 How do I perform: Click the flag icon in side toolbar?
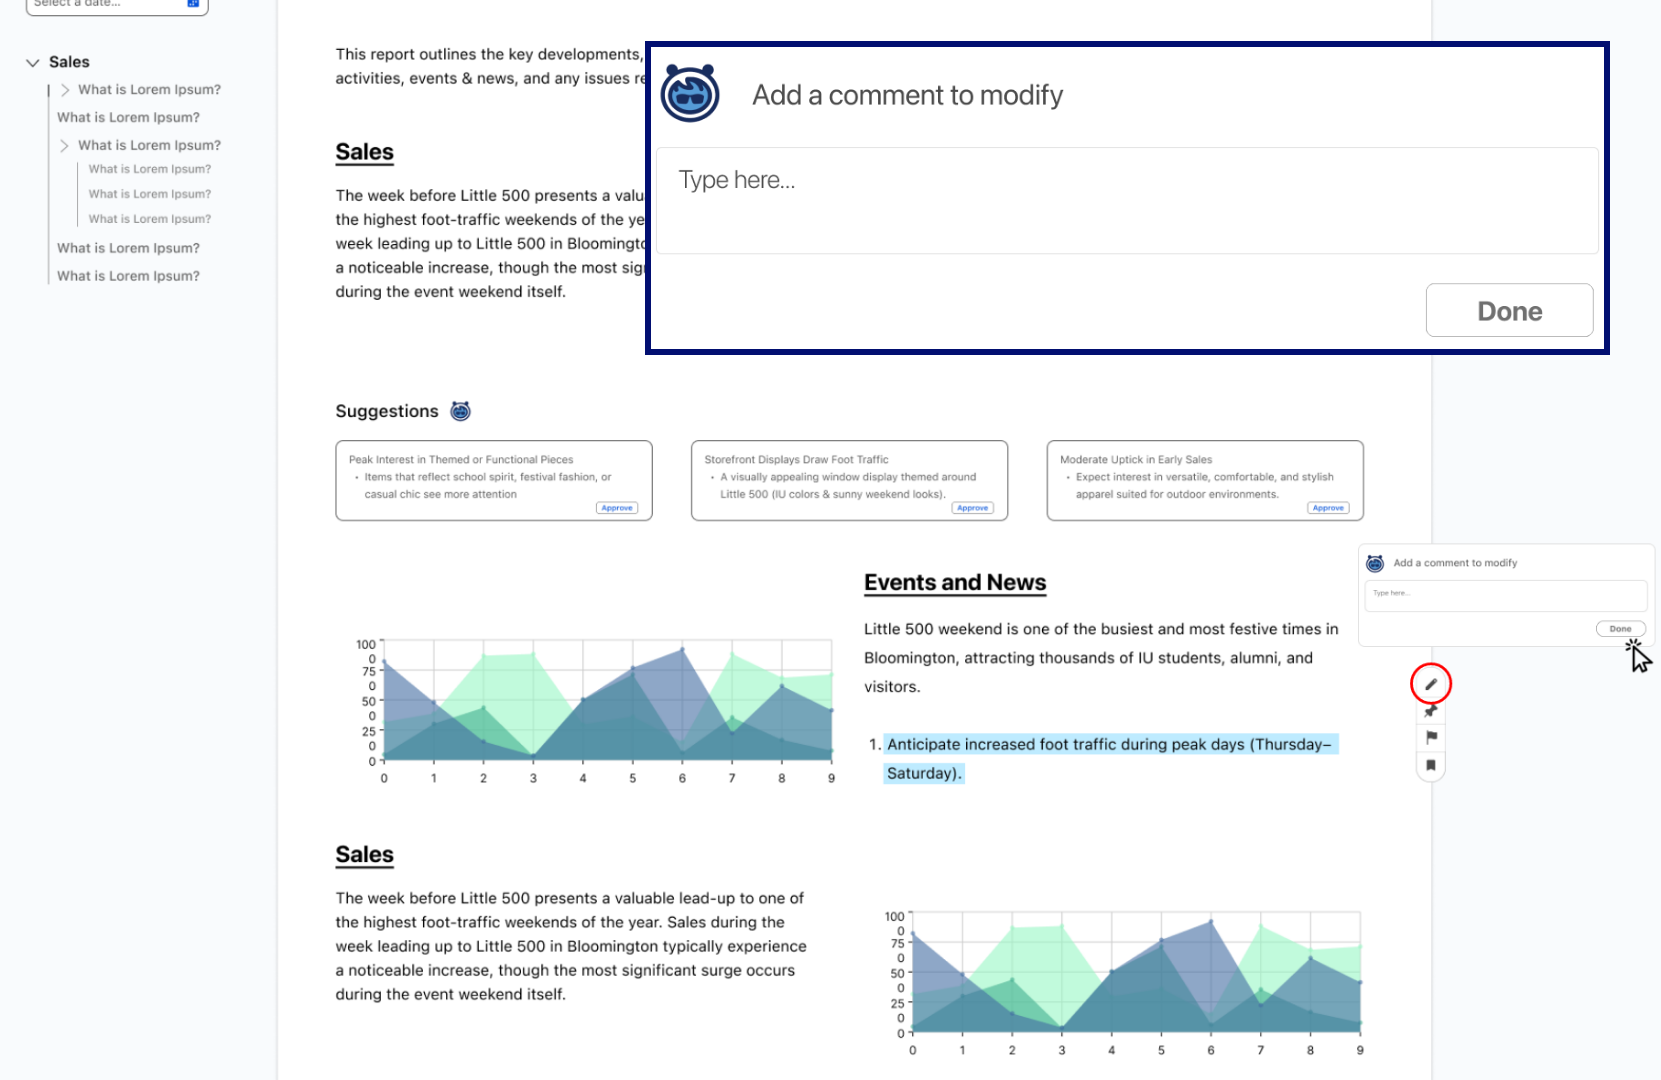click(x=1431, y=737)
